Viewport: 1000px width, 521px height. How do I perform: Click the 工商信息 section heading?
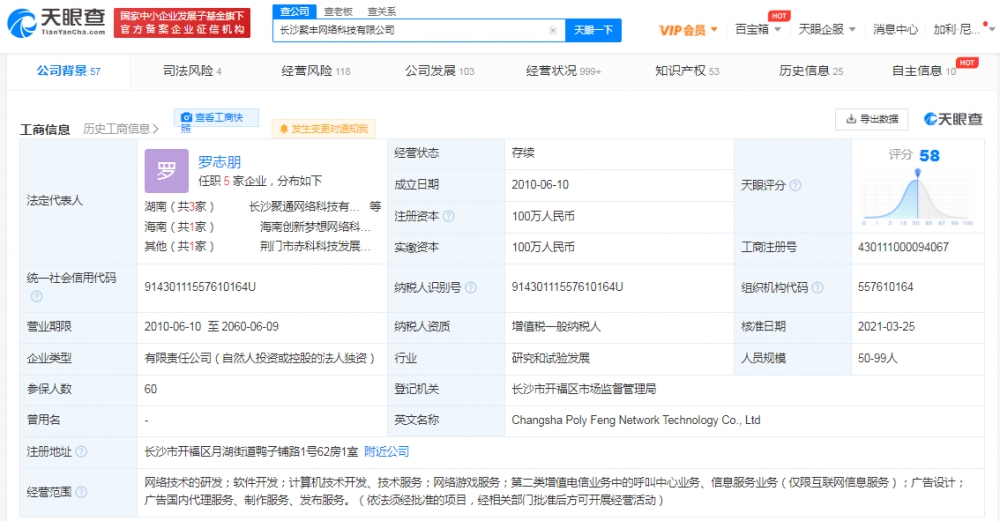click(x=45, y=130)
